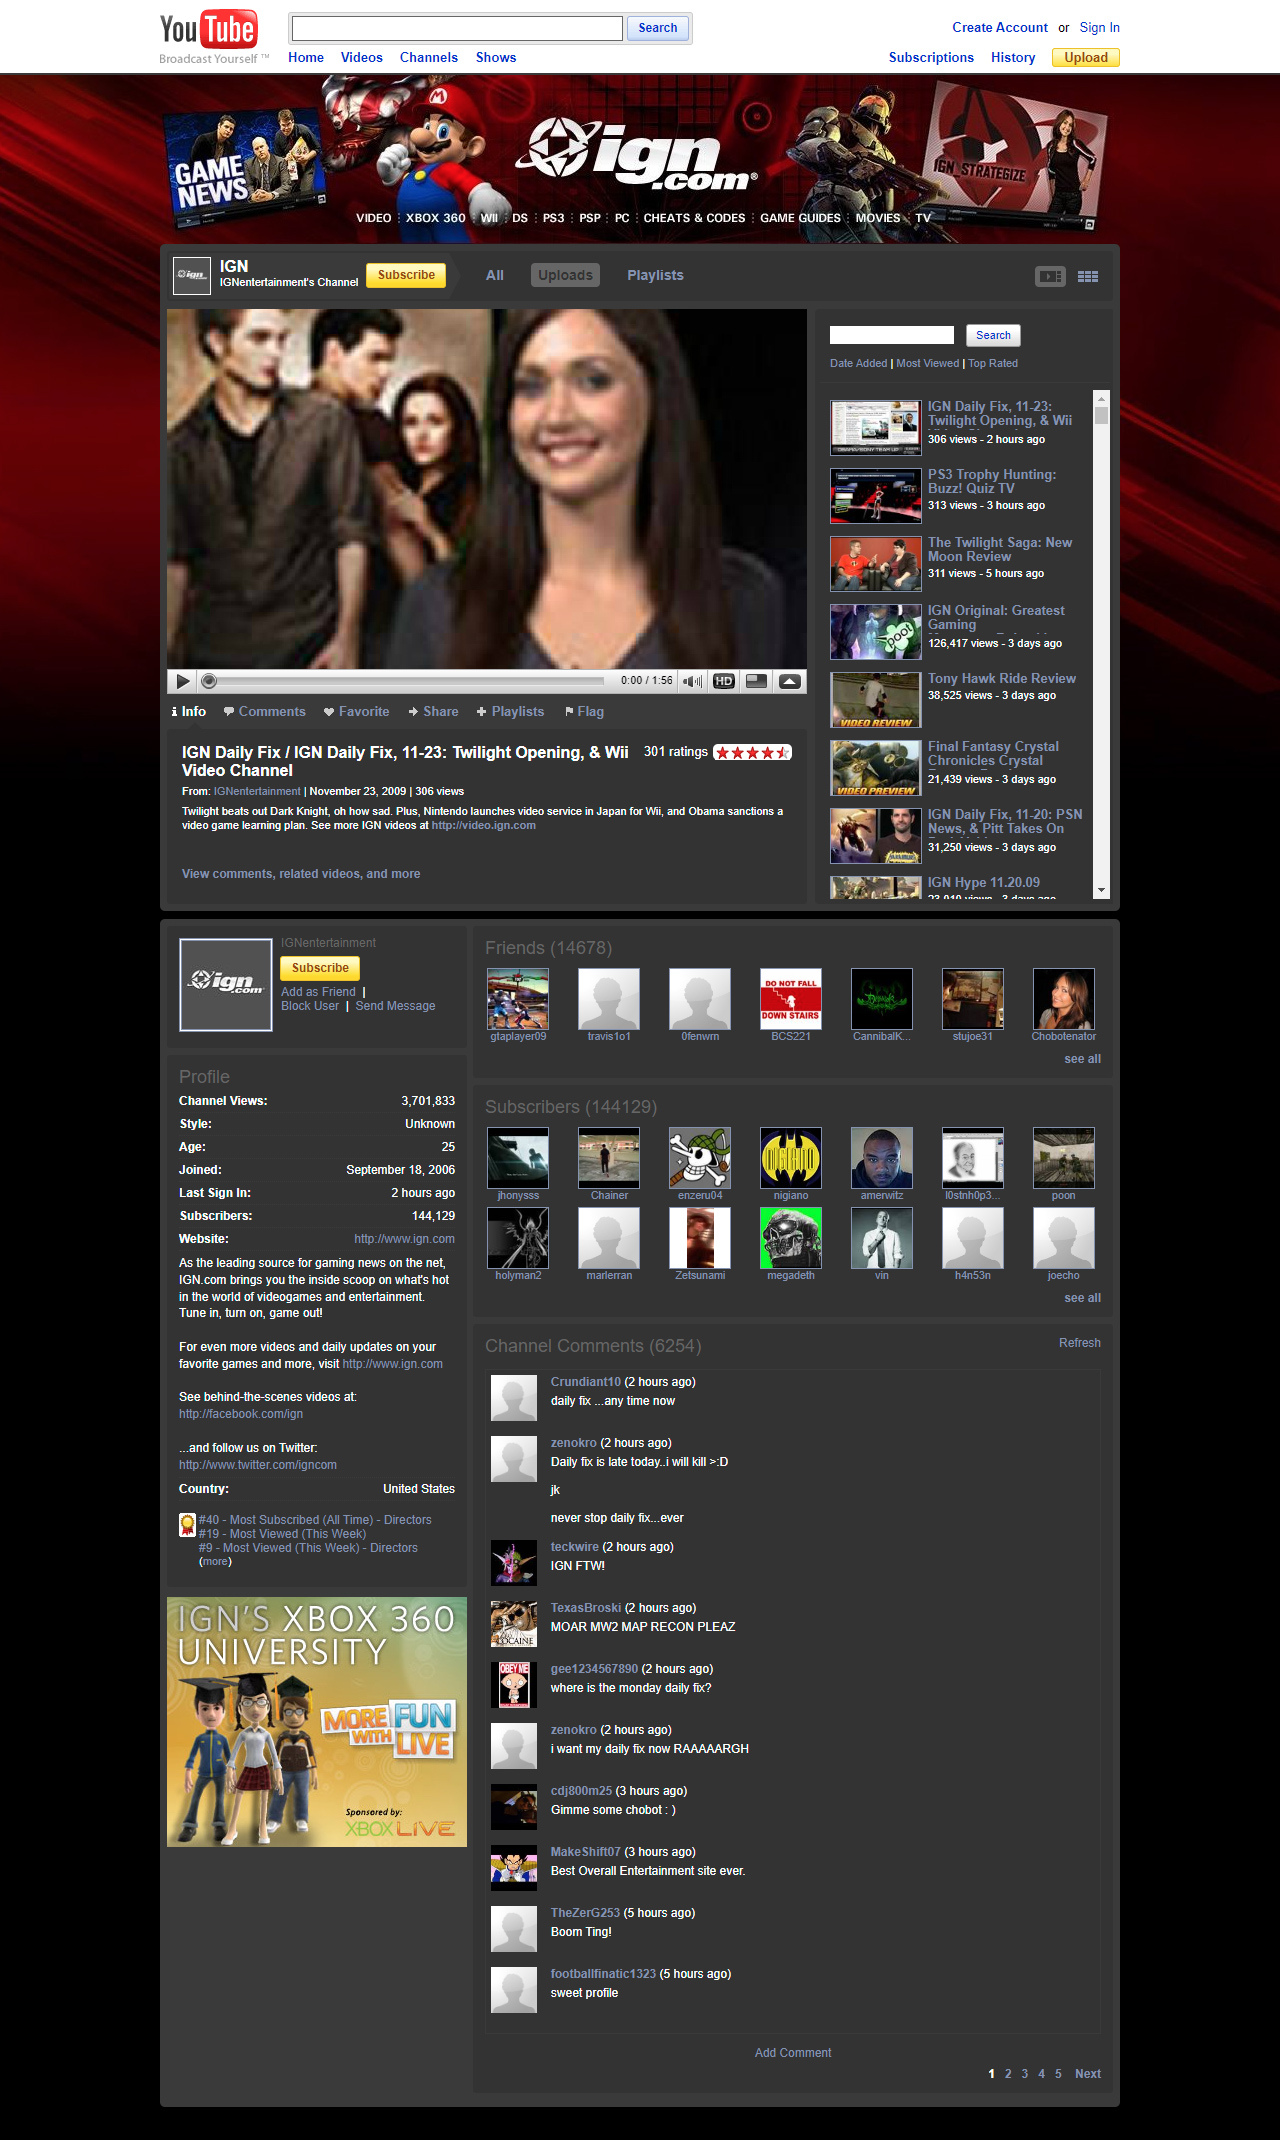Image resolution: width=1280 pixels, height=2140 pixels.
Task: Open enzeru04 subscriber avatar
Action: click(x=700, y=1158)
